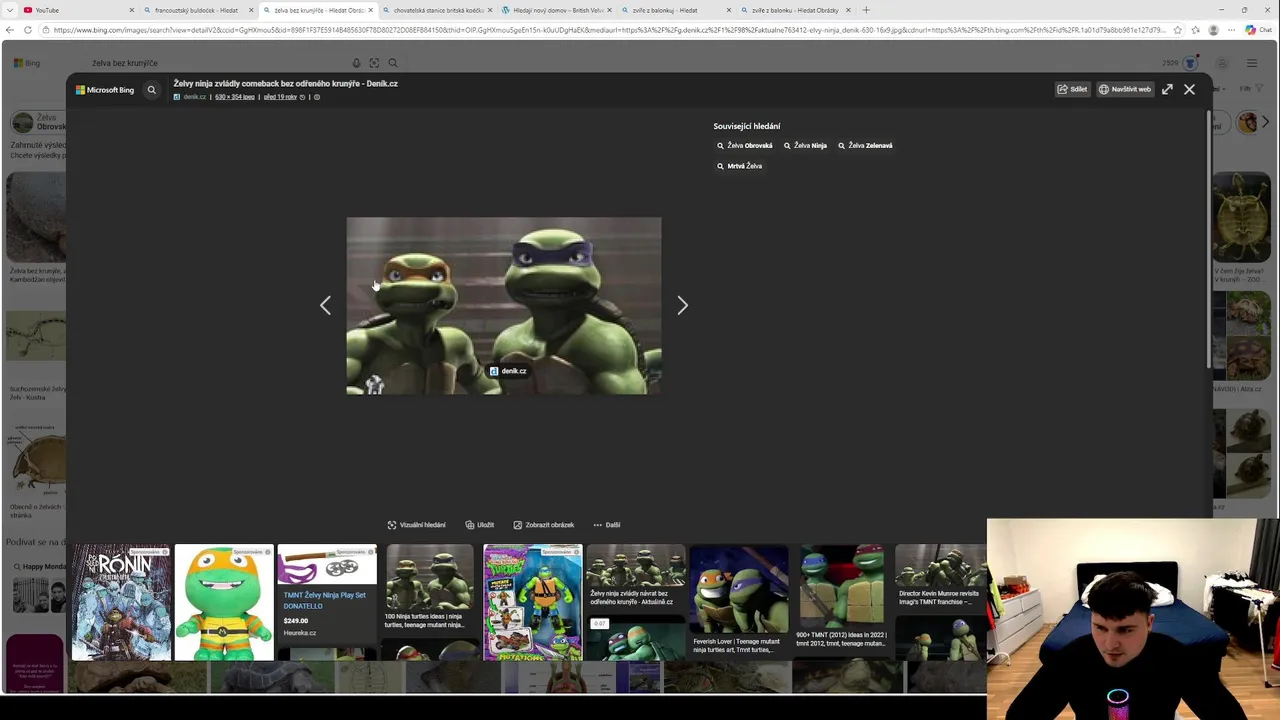
Task: Click the microphone voice search icon
Action: coord(356,63)
